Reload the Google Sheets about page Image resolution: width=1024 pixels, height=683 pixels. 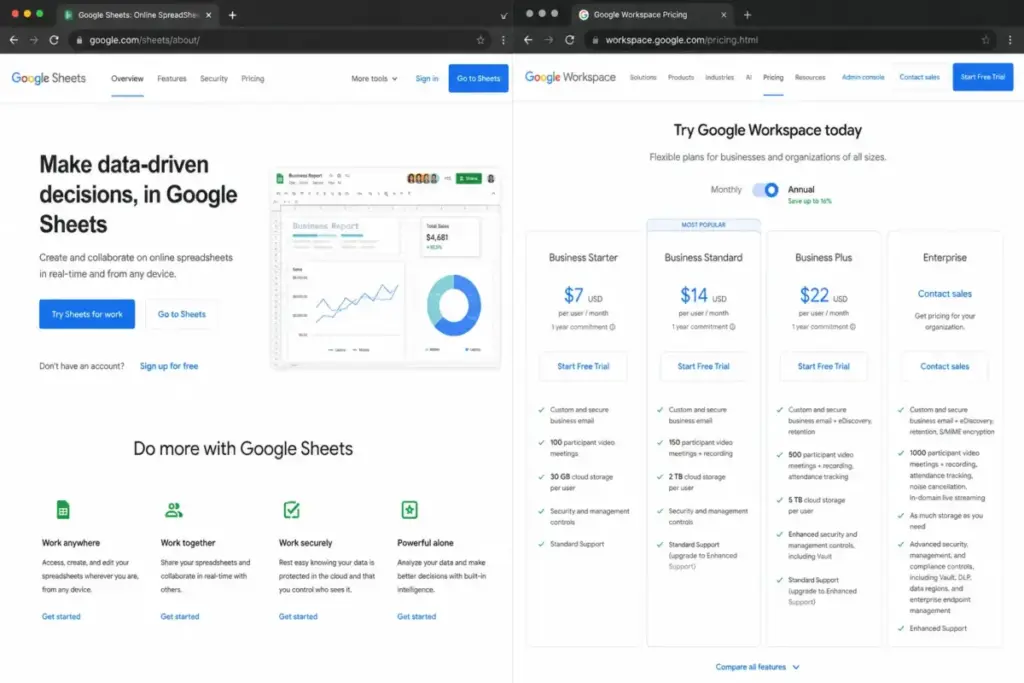(x=54, y=40)
